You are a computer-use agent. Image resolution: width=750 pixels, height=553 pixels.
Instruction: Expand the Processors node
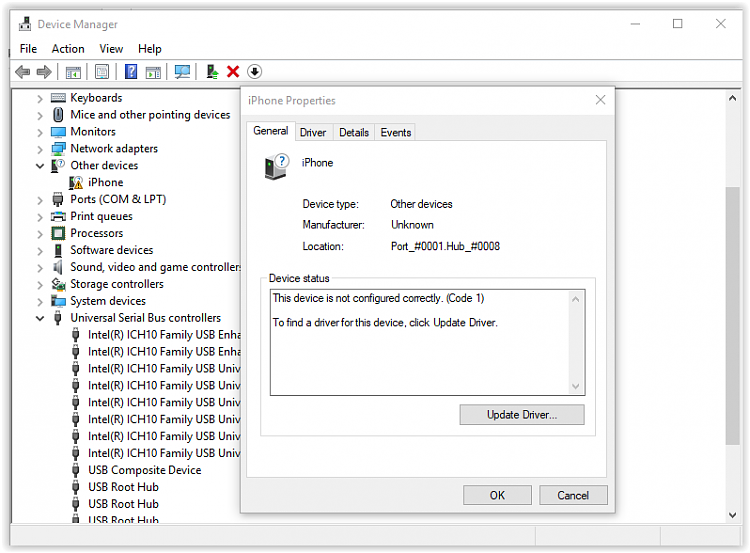pyautogui.click(x=40, y=234)
